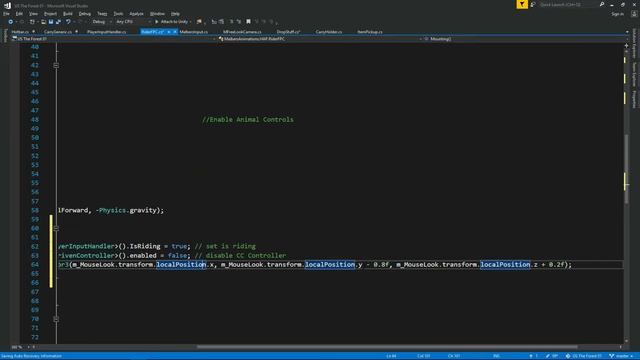
Task: Collapse the code block at line 42
Action: pos(56,65)
